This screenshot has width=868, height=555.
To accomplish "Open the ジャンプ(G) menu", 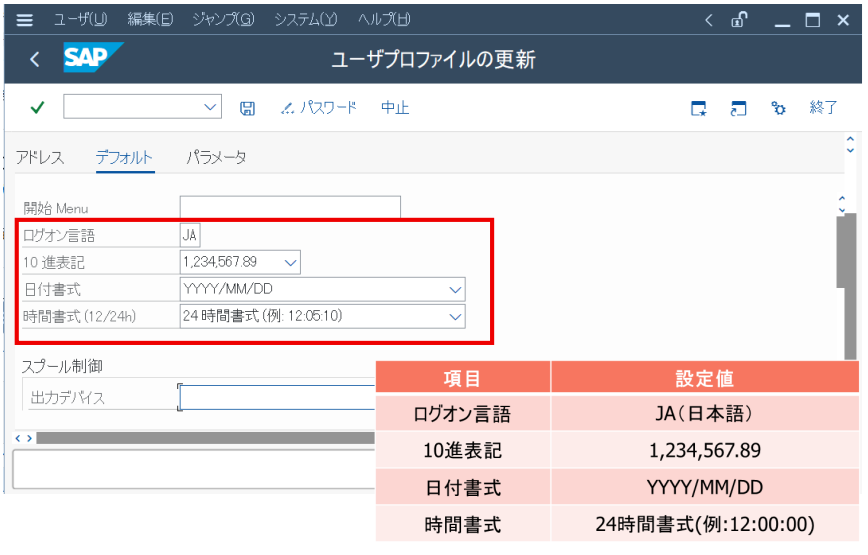I will (x=223, y=19).
